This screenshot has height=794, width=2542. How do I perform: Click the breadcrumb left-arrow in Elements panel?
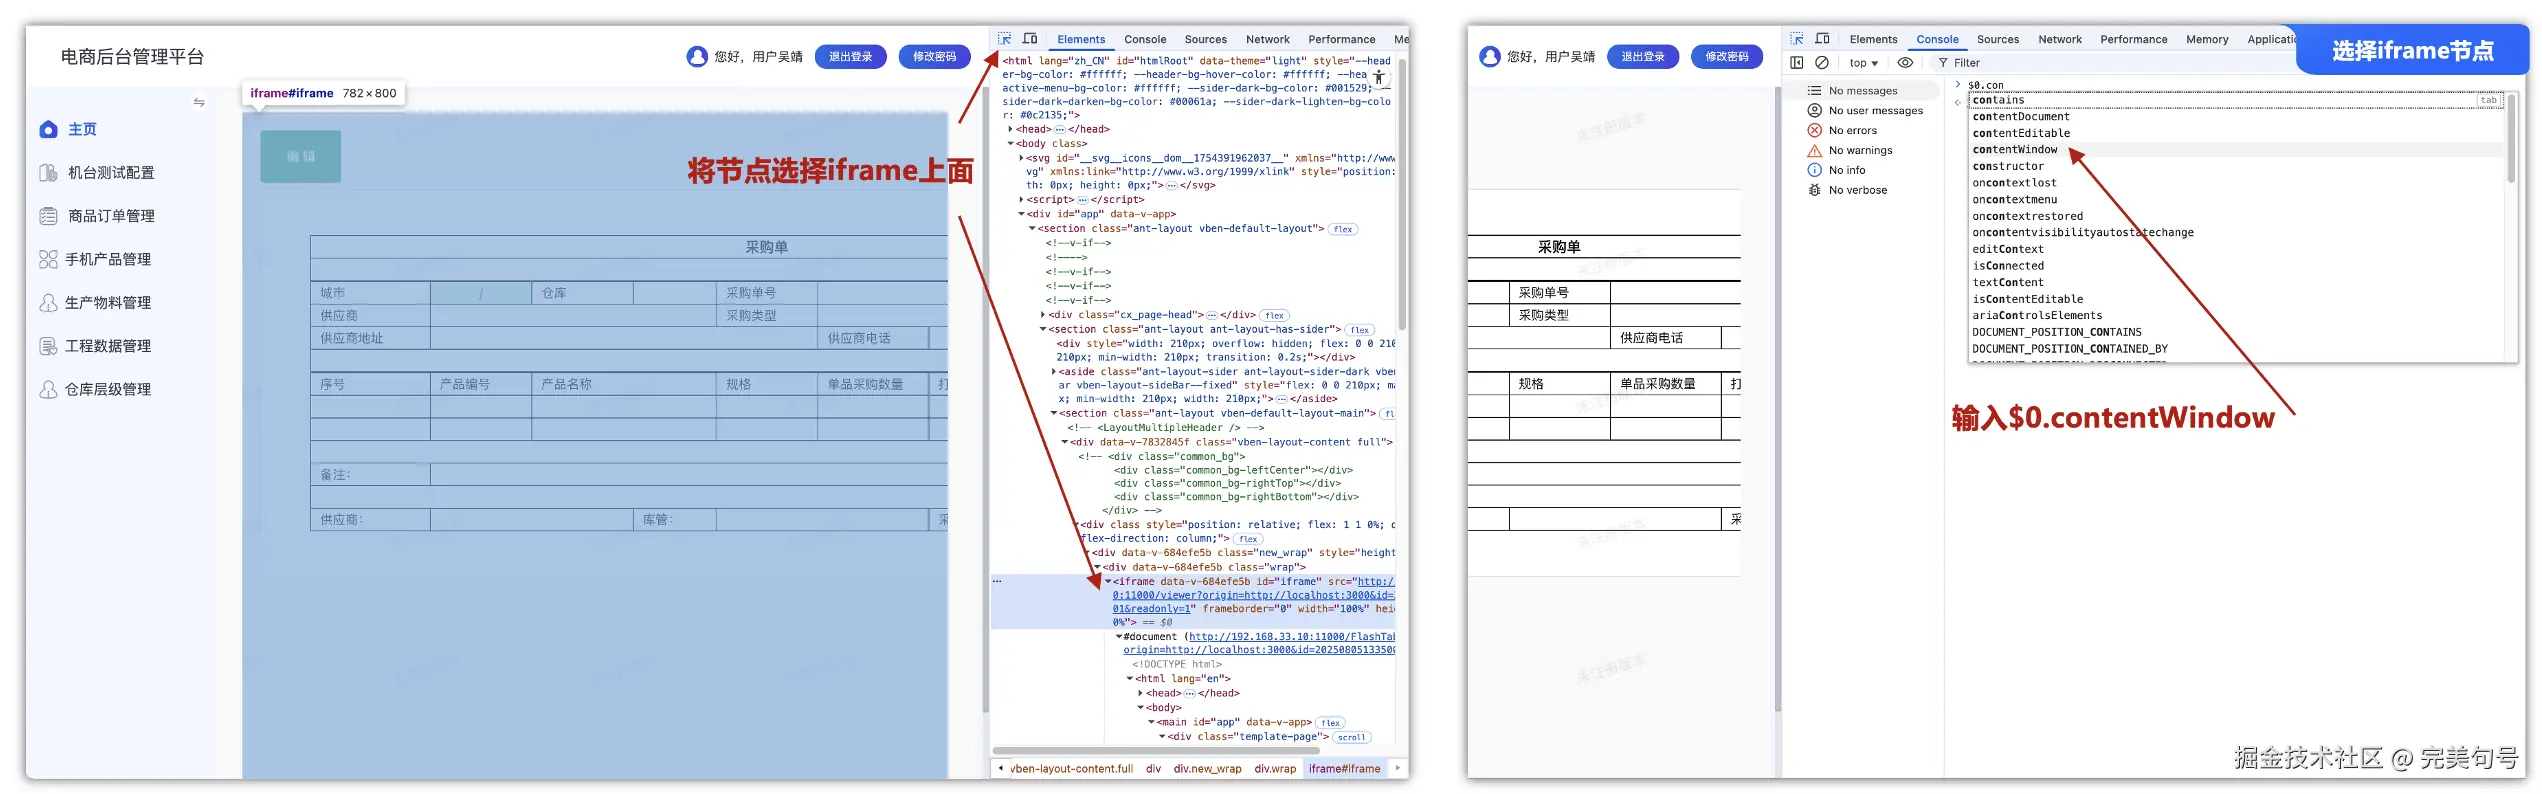pos(1001,768)
